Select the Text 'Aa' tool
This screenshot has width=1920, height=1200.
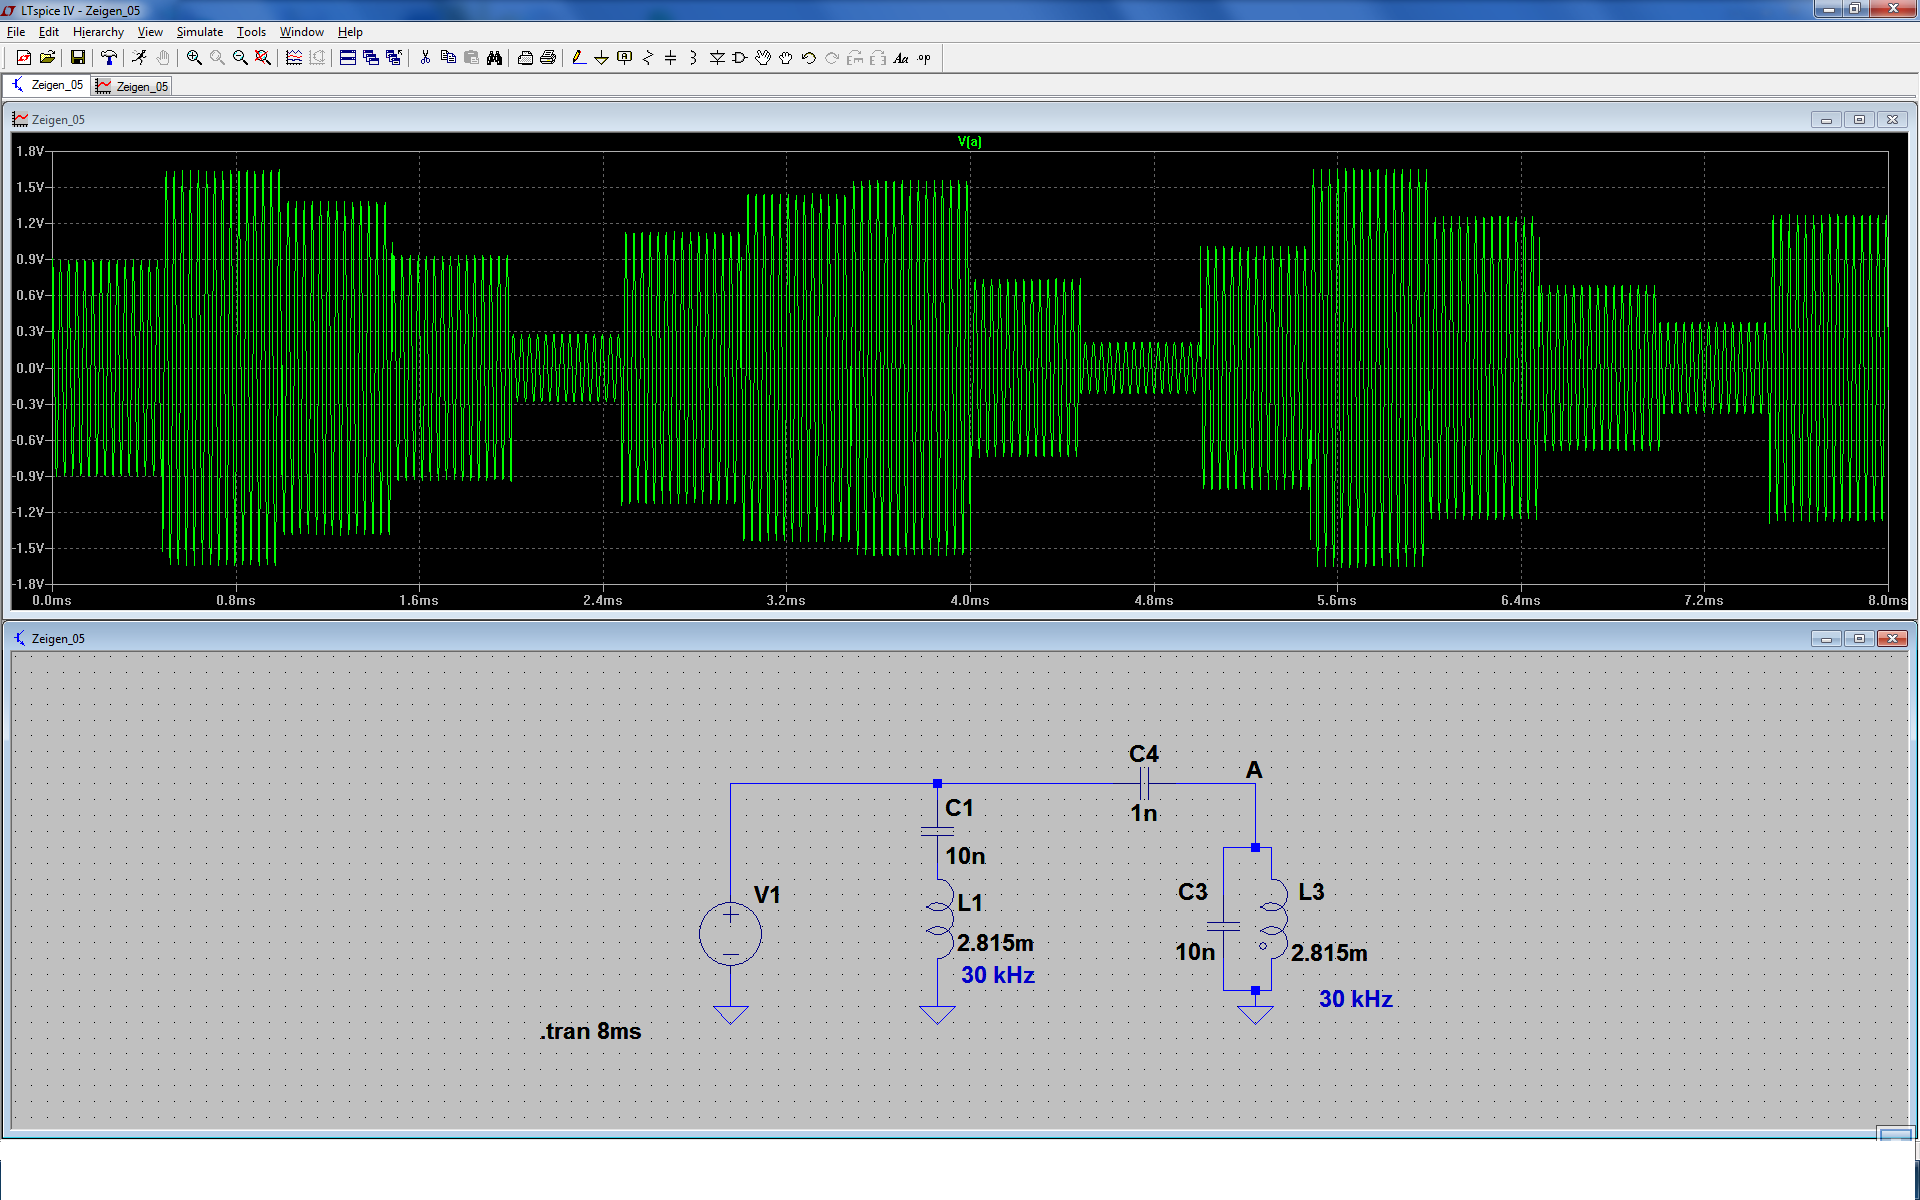click(901, 58)
